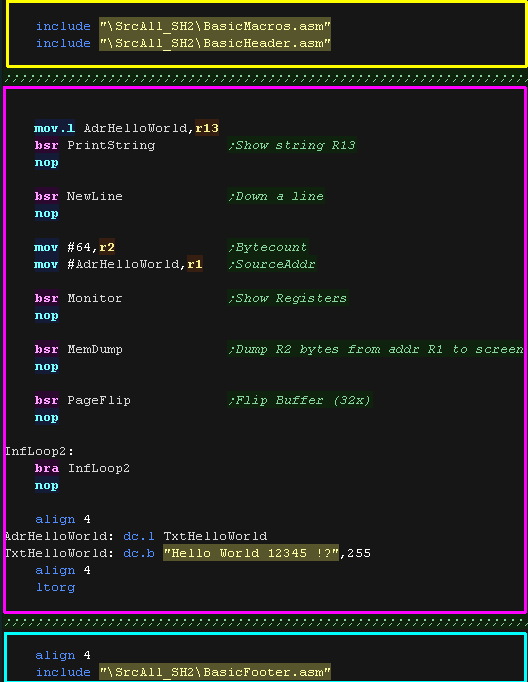Click the ';Flip Buffer (32x)' comment
The width and height of the screenshot is (528, 682).
(300, 400)
